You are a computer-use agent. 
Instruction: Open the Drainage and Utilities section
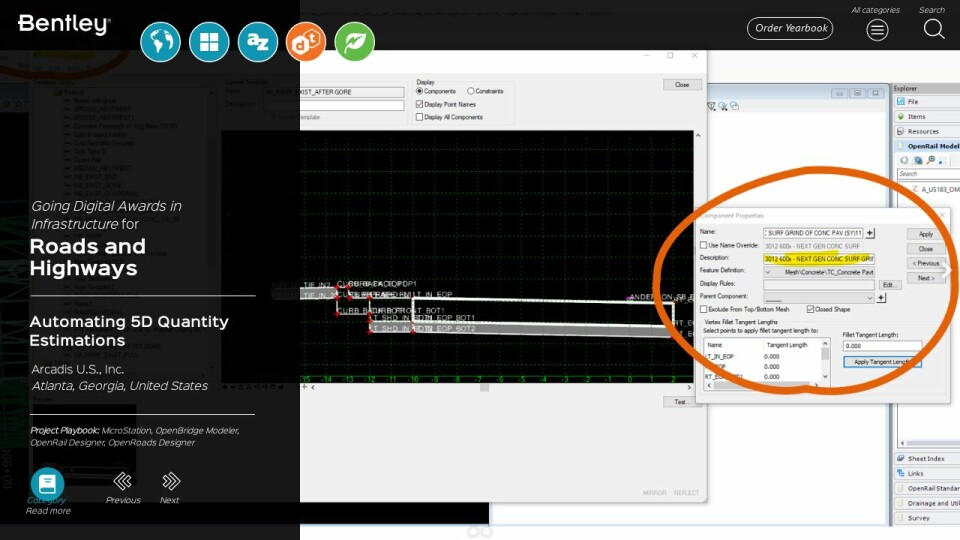click(x=928, y=503)
